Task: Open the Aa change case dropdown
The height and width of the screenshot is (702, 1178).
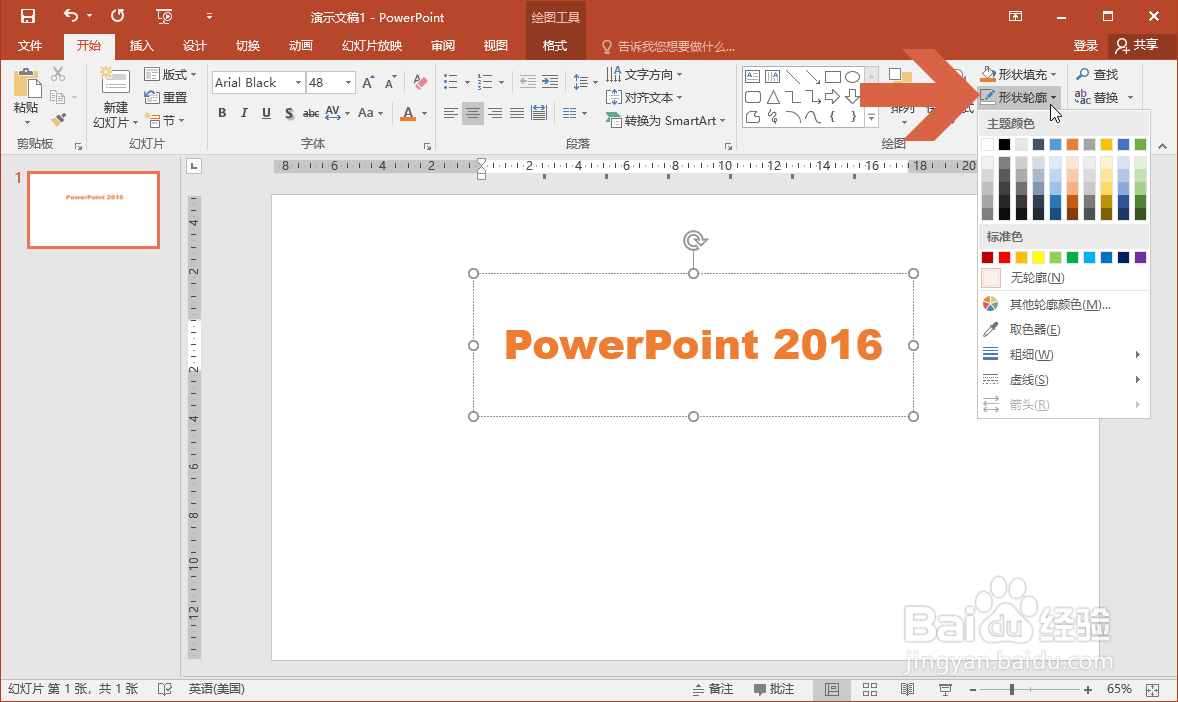Action: point(370,113)
